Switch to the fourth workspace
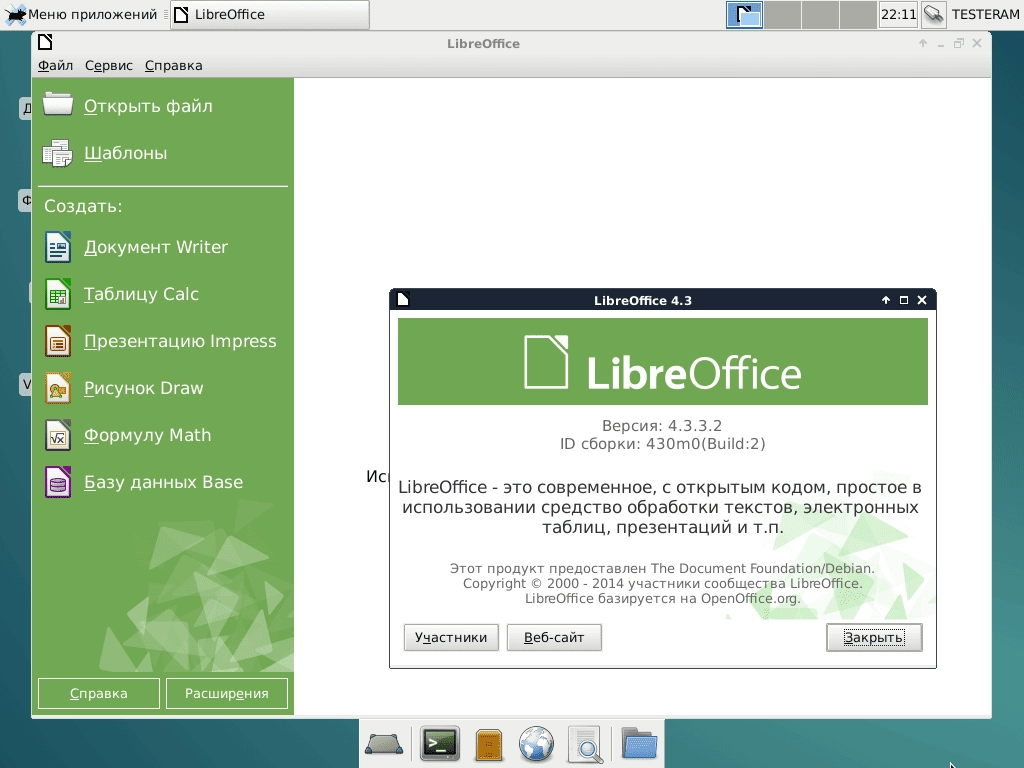This screenshot has width=1024, height=768. tap(857, 14)
